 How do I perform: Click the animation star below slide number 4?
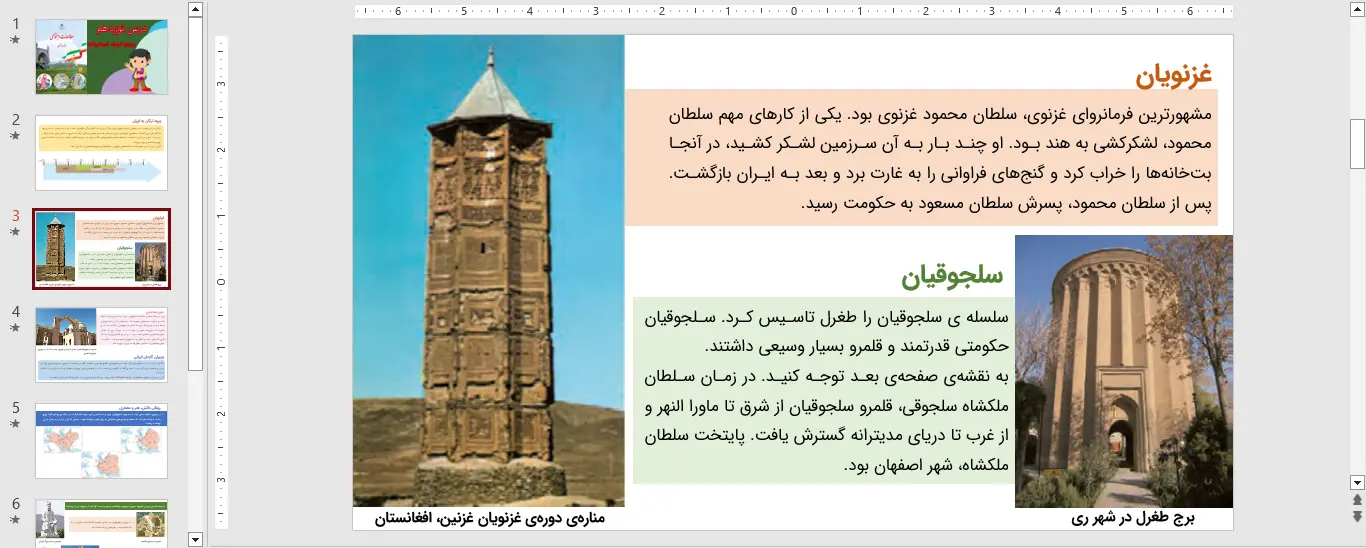15,328
